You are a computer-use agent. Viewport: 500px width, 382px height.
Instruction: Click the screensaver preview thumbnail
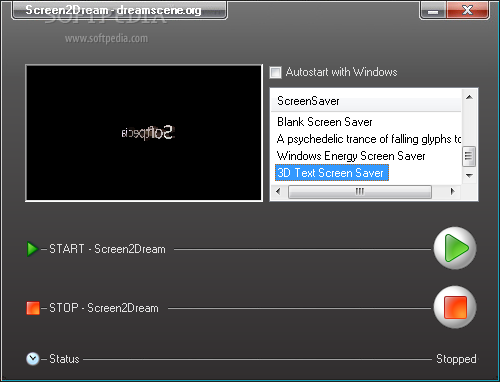click(144, 133)
